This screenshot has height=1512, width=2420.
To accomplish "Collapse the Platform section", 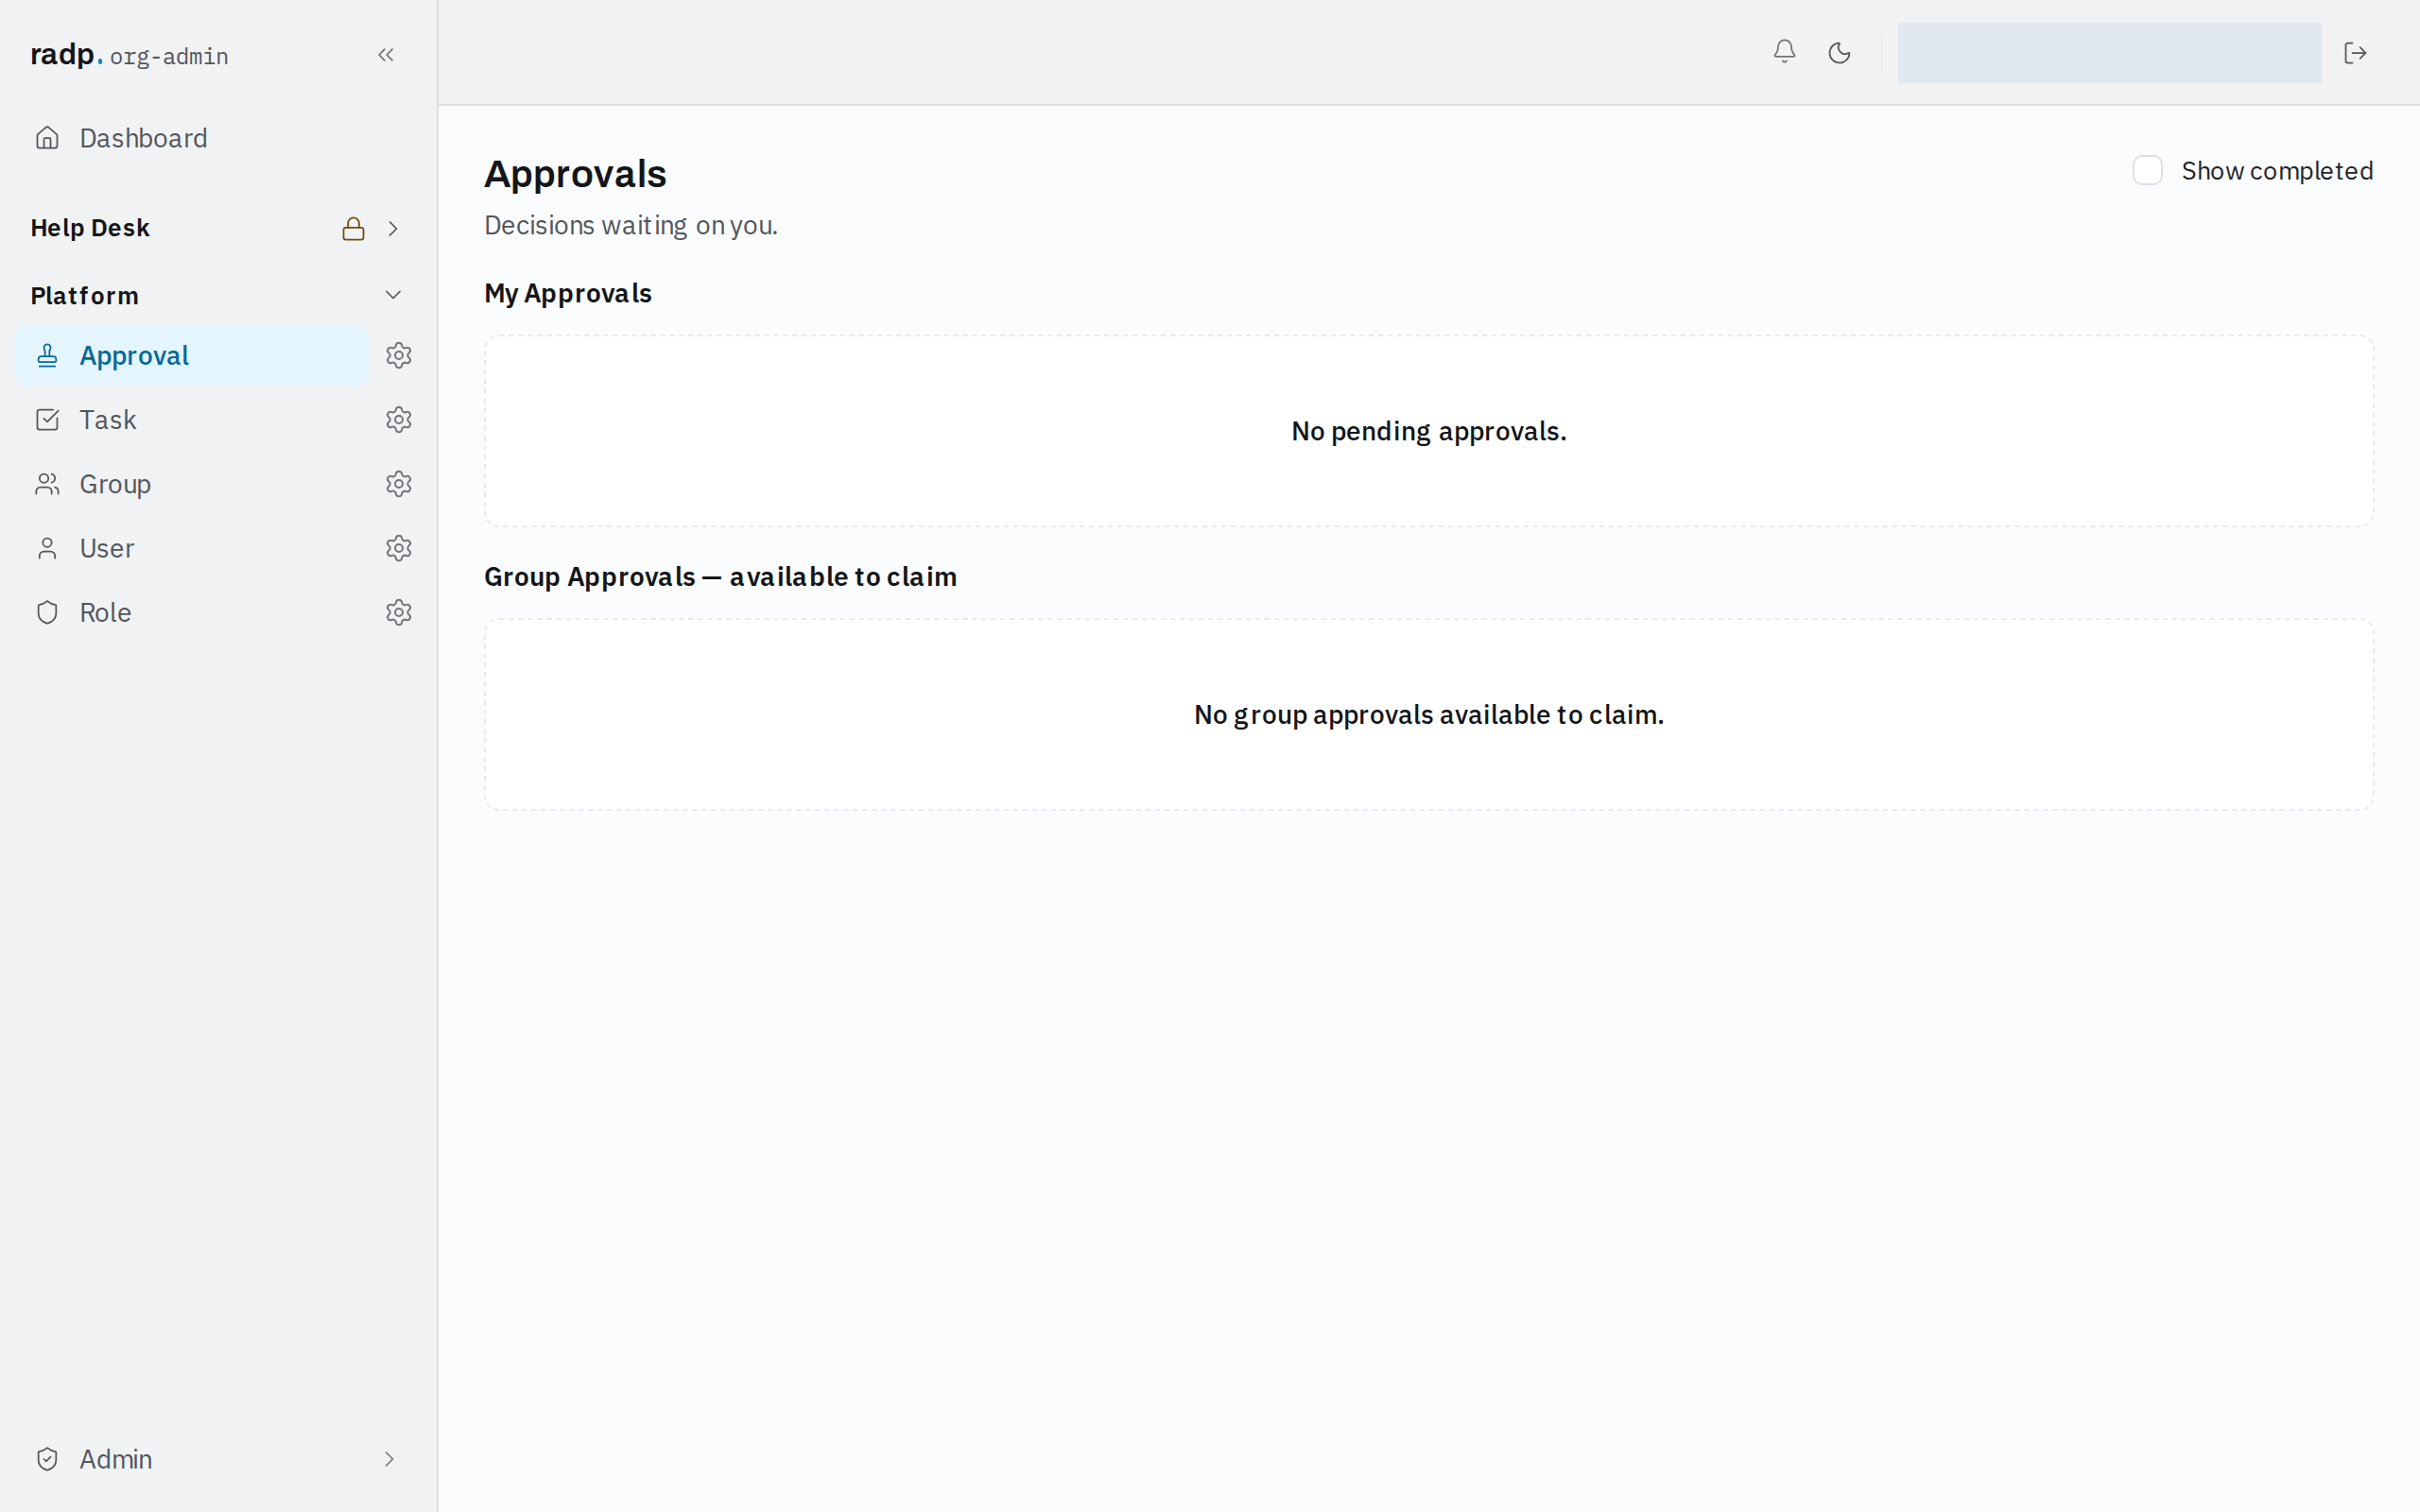I will [393, 295].
